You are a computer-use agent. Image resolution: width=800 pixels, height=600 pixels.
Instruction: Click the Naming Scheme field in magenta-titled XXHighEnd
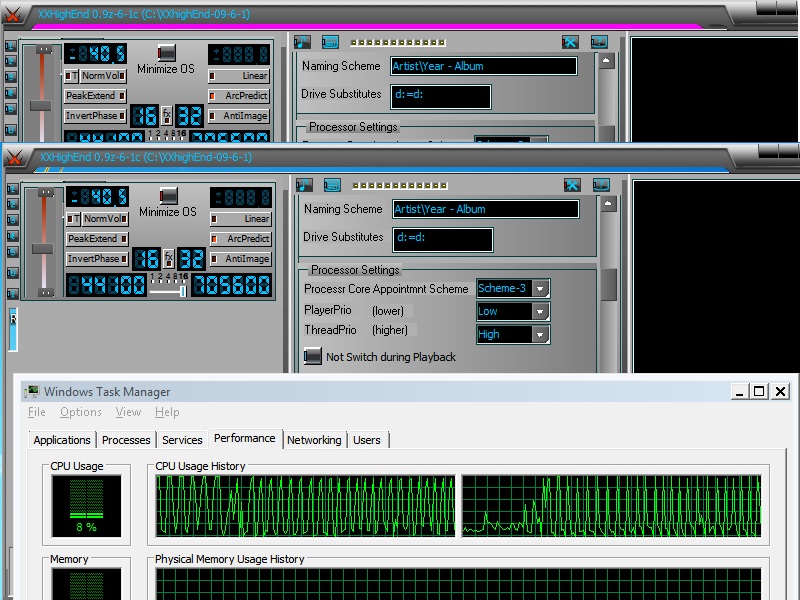pos(484,66)
